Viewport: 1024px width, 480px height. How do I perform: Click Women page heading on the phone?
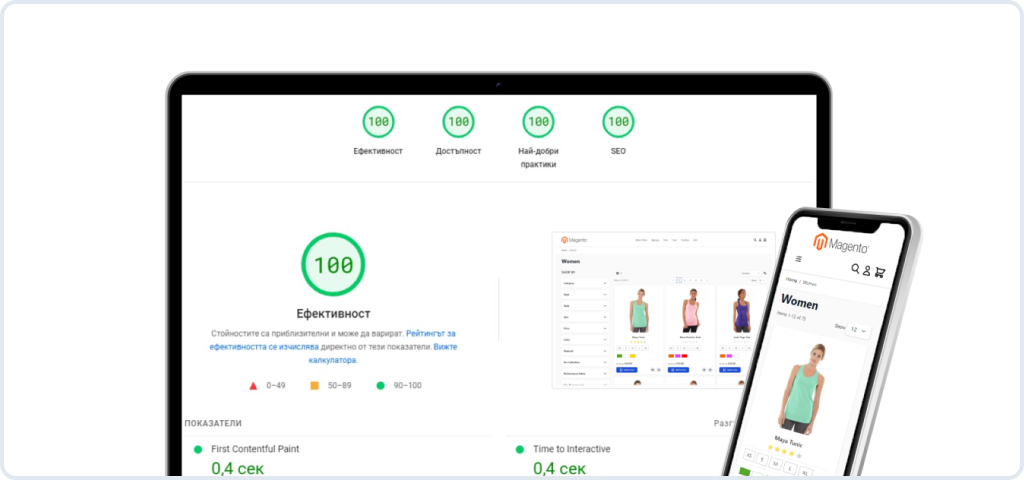(799, 303)
